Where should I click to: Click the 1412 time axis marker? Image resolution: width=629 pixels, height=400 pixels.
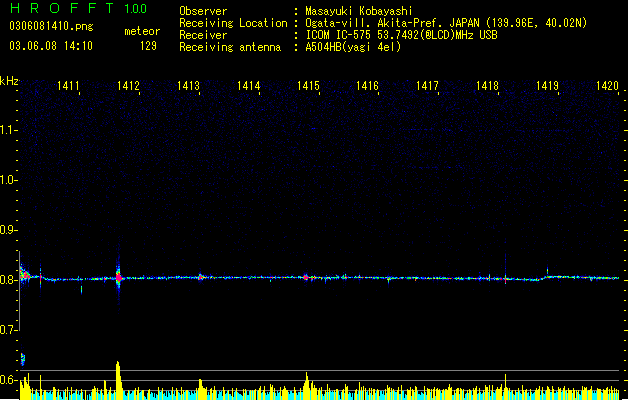tap(128, 85)
